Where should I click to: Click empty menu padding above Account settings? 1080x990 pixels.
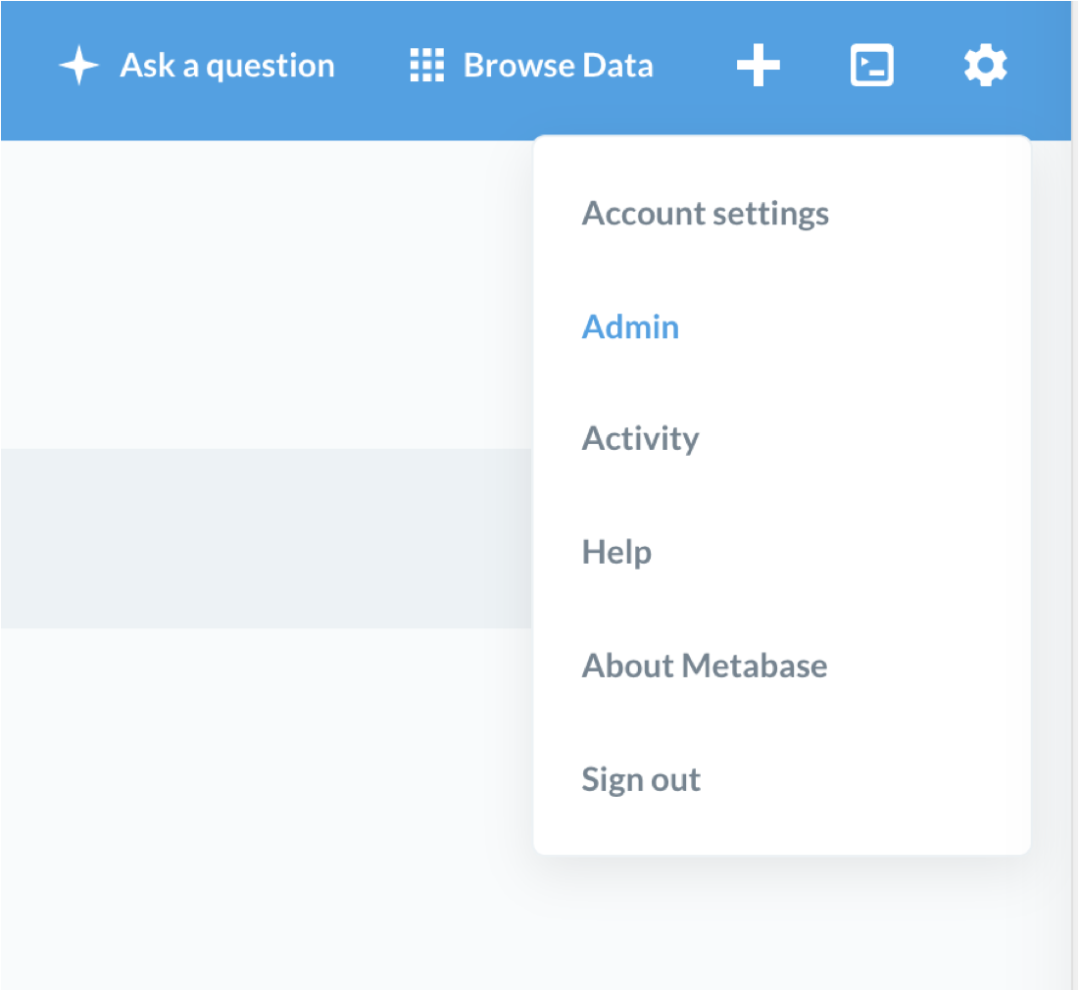(780, 158)
